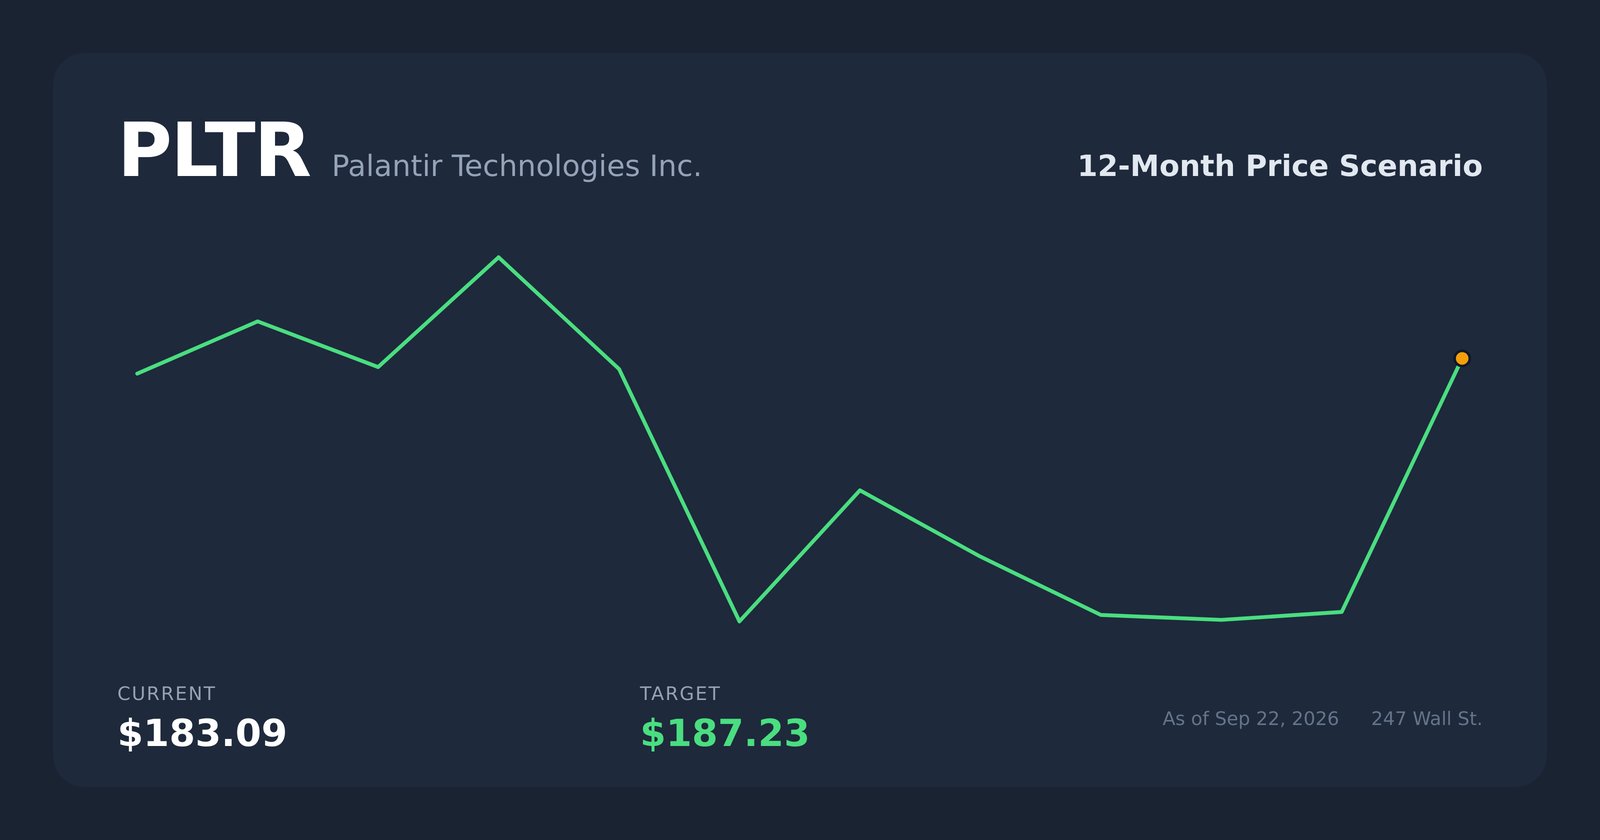Click the highest peak of the price line
Screen dimensions: 1600x840
498,258
